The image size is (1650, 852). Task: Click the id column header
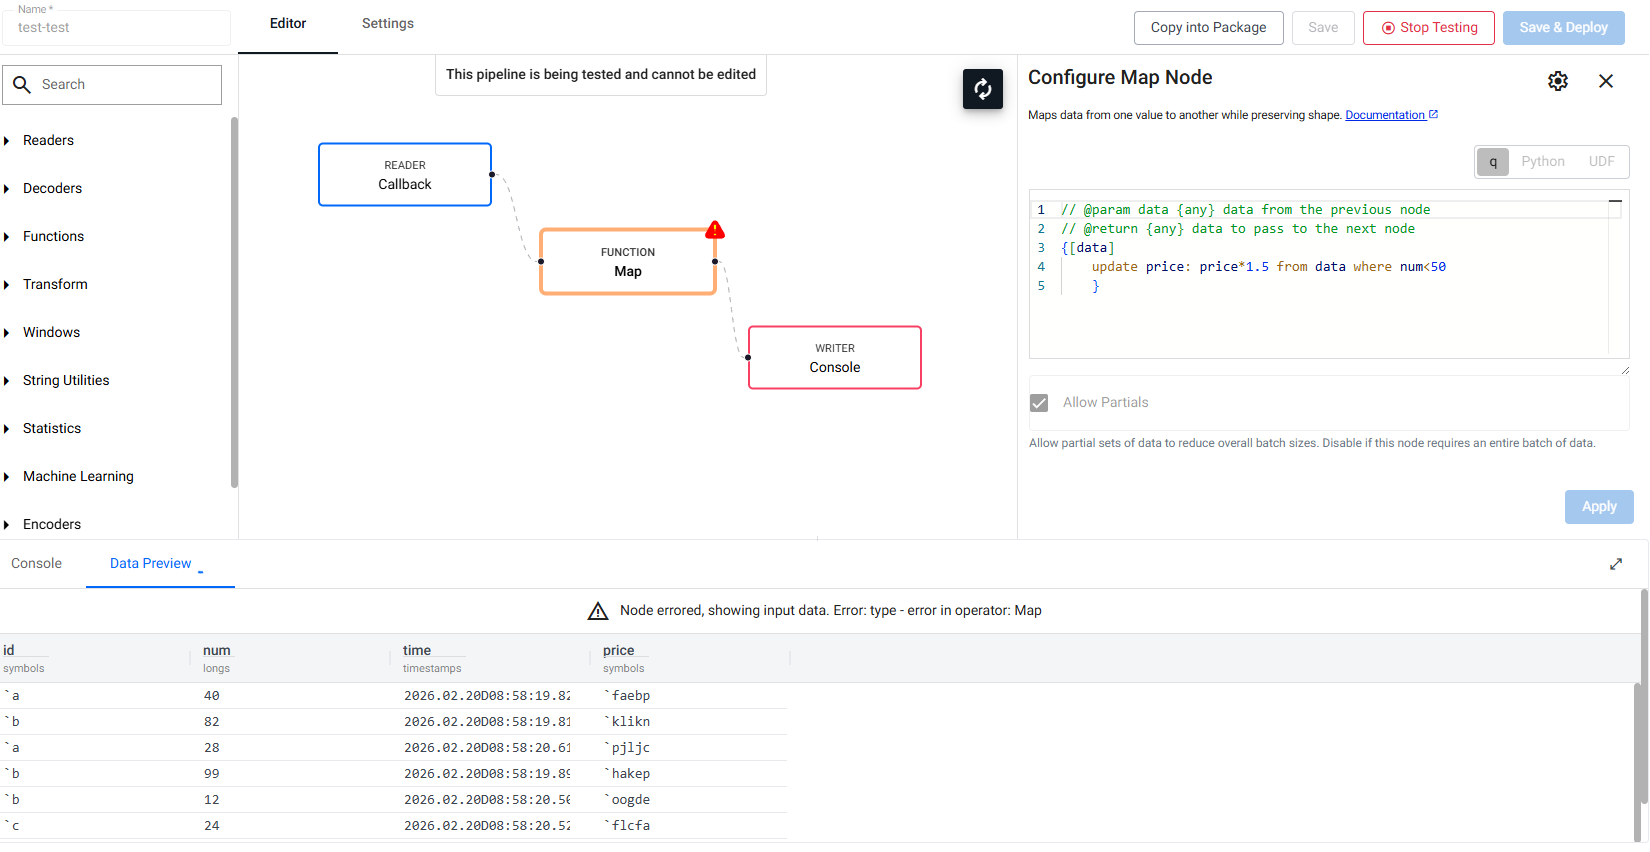pos(95,659)
